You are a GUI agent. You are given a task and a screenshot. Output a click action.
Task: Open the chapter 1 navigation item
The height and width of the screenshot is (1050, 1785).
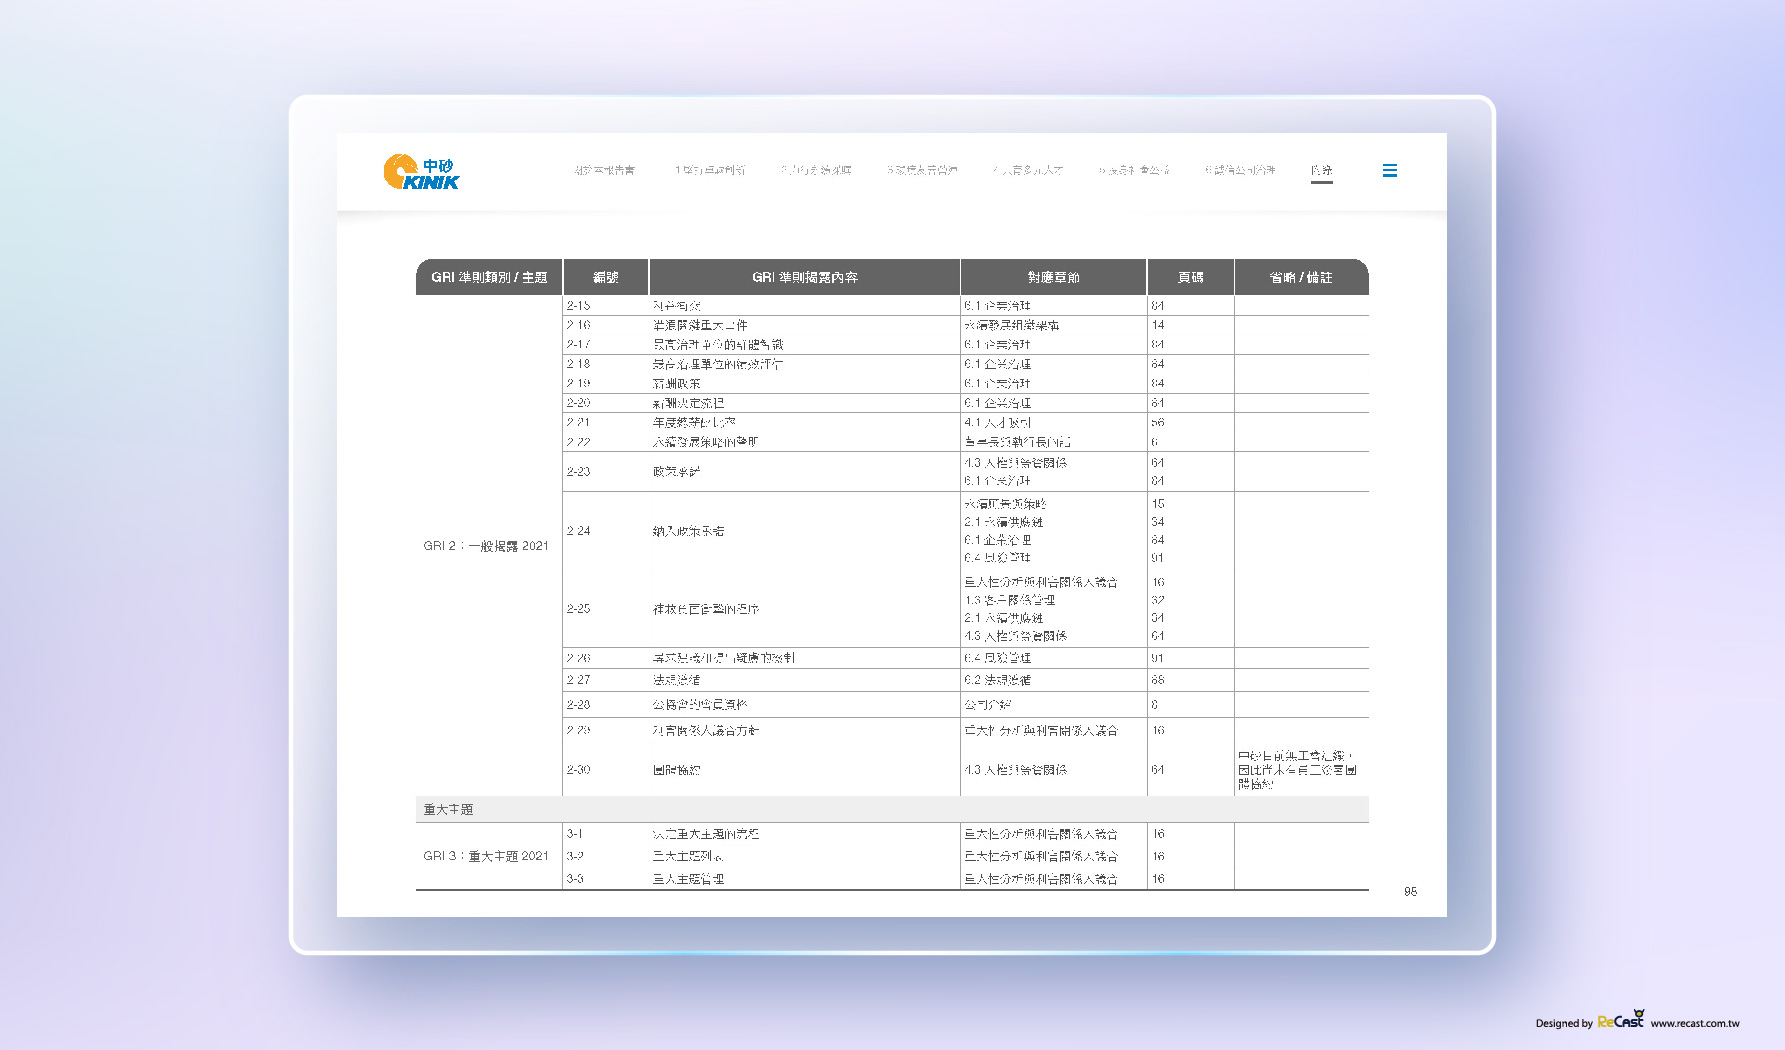click(709, 170)
